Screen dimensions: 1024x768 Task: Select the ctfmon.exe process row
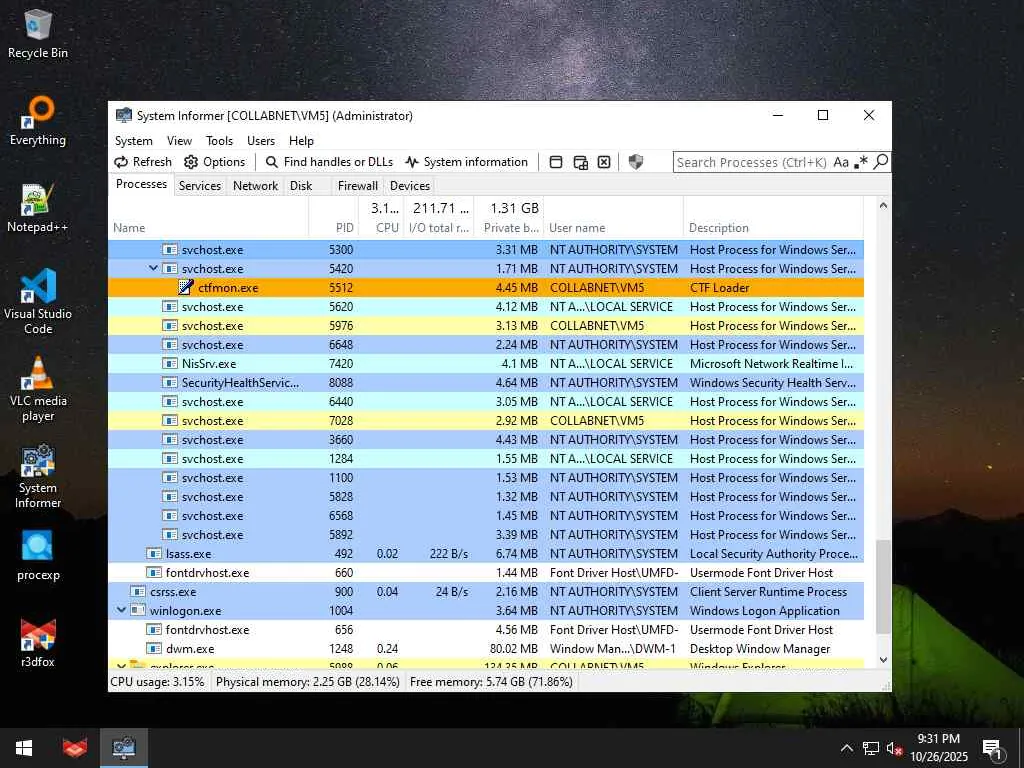tap(486, 287)
